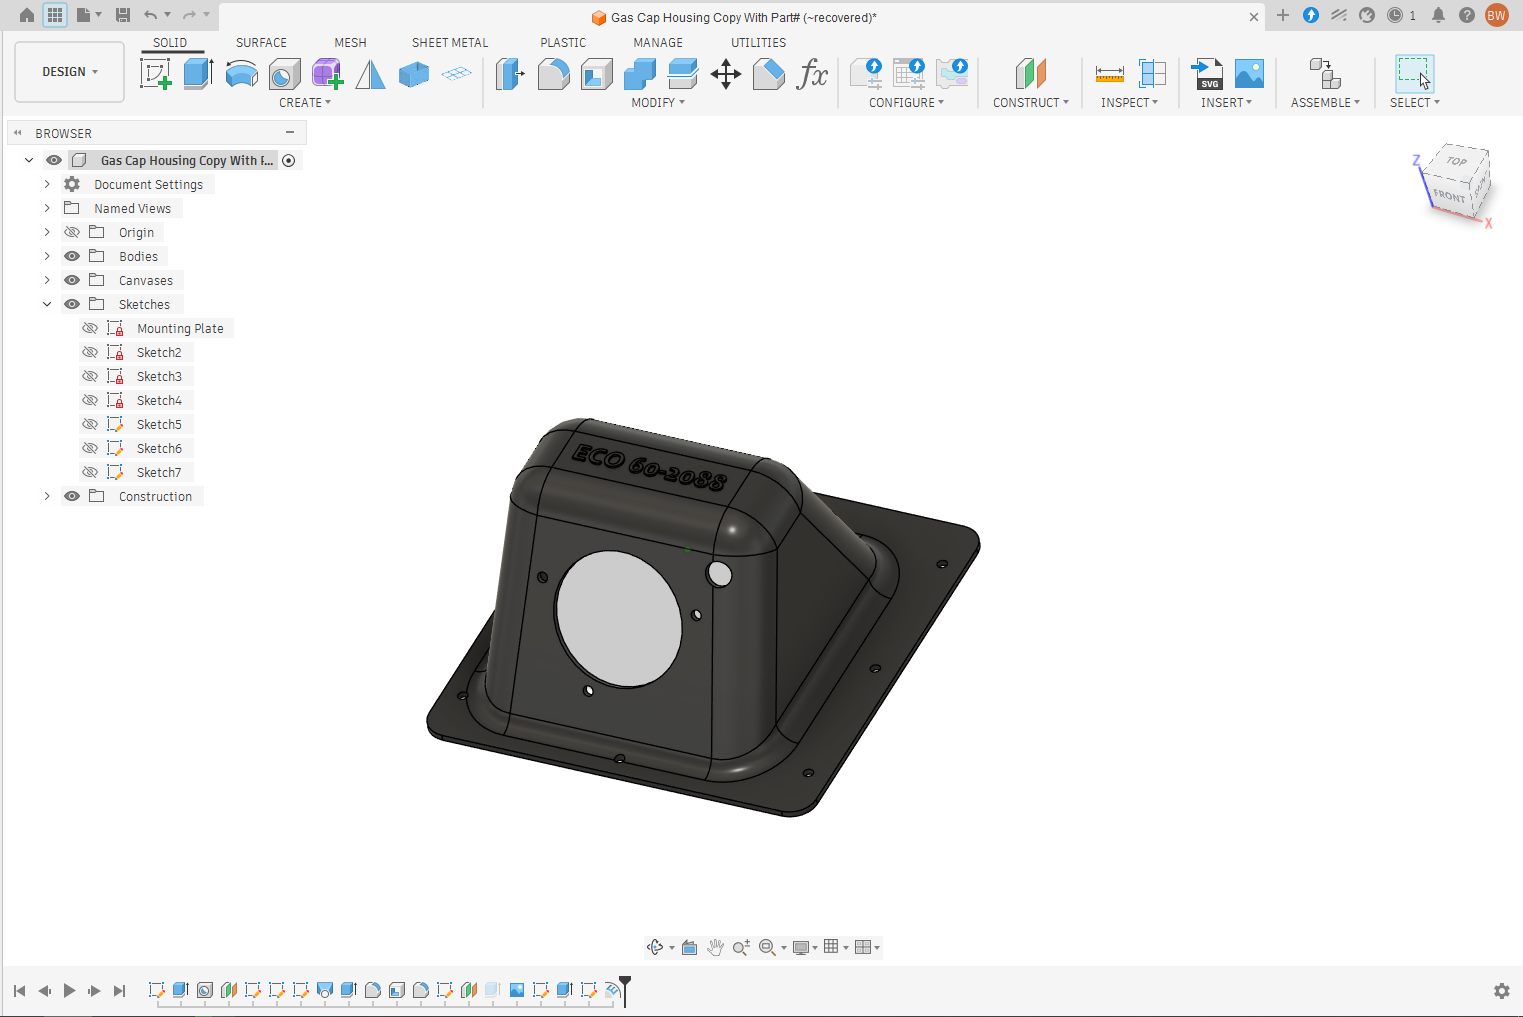The height and width of the screenshot is (1017, 1523).
Task: Open the SHEET METAL tab
Action: point(450,42)
